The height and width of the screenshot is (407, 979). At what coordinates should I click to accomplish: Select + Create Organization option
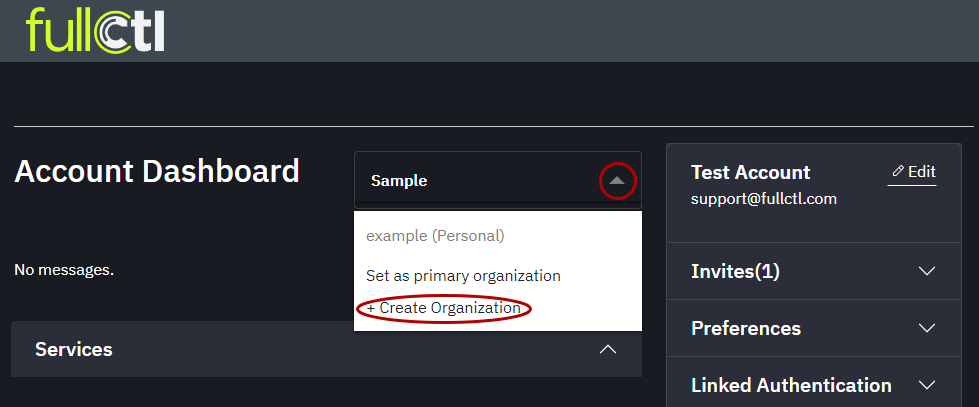[443, 308]
